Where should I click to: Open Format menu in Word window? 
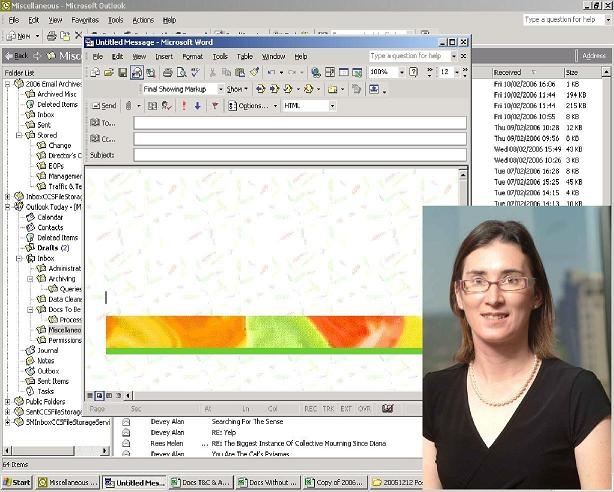pos(192,56)
